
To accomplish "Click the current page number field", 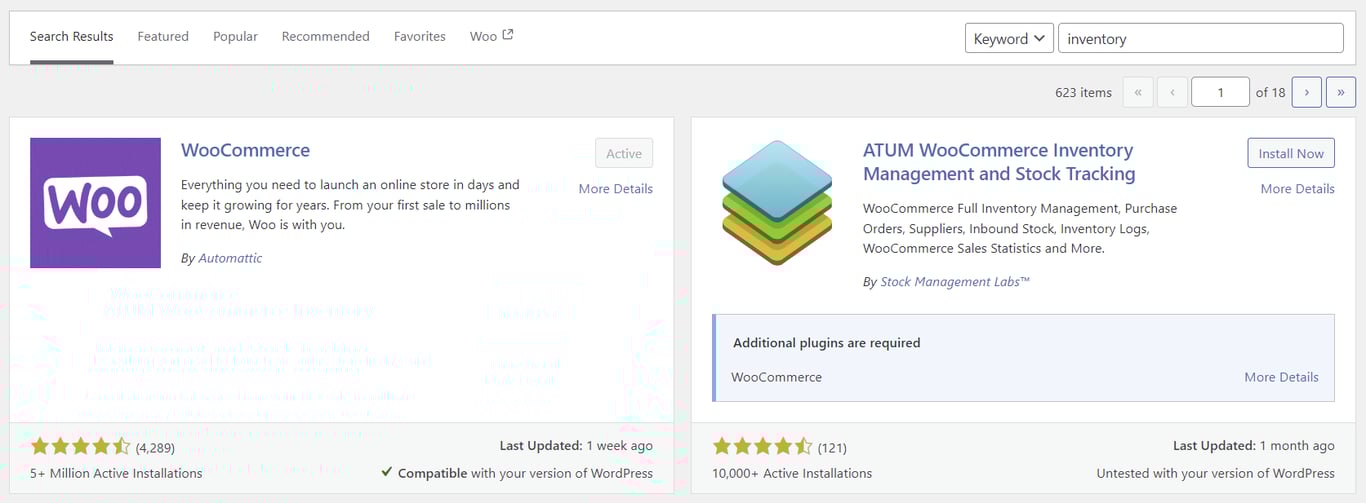I will 1220,92.
